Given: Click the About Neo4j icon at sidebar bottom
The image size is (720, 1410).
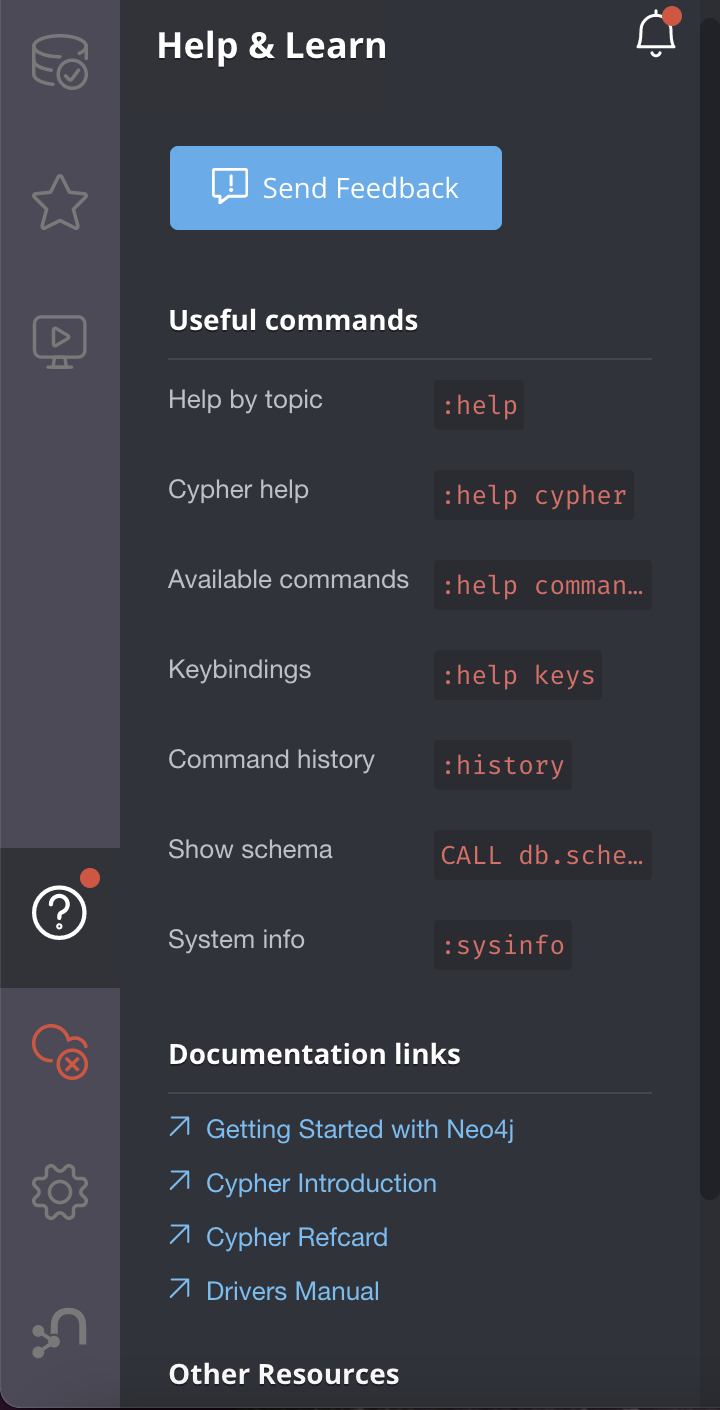Looking at the screenshot, I should pyautogui.click(x=60, y=1331).
